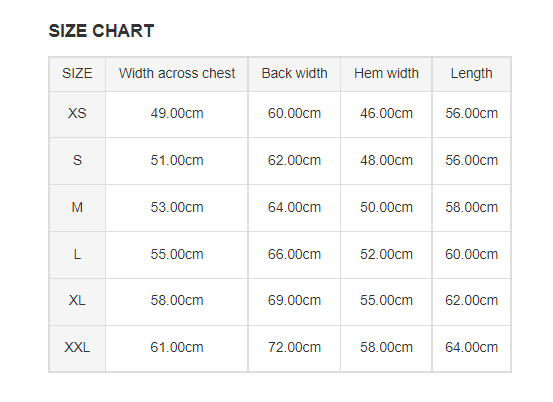Click the Hem width column header
The width and height of the screenshot is (553, 402).
(x=386, y=74)
